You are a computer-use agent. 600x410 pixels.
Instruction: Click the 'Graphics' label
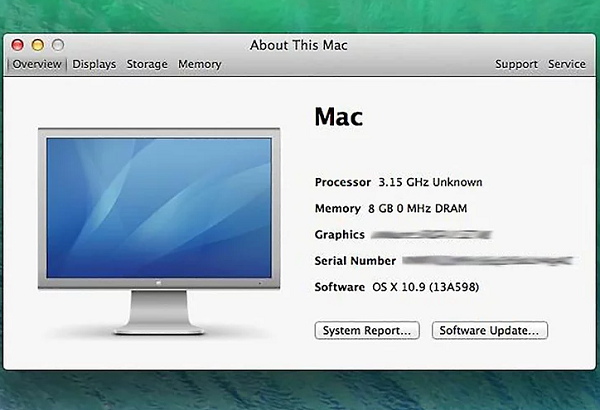339,235
